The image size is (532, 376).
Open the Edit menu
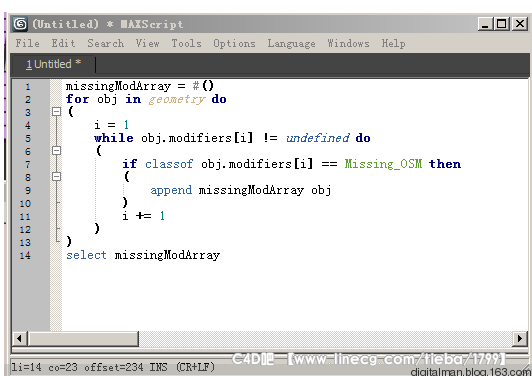[x=63, y=43]
